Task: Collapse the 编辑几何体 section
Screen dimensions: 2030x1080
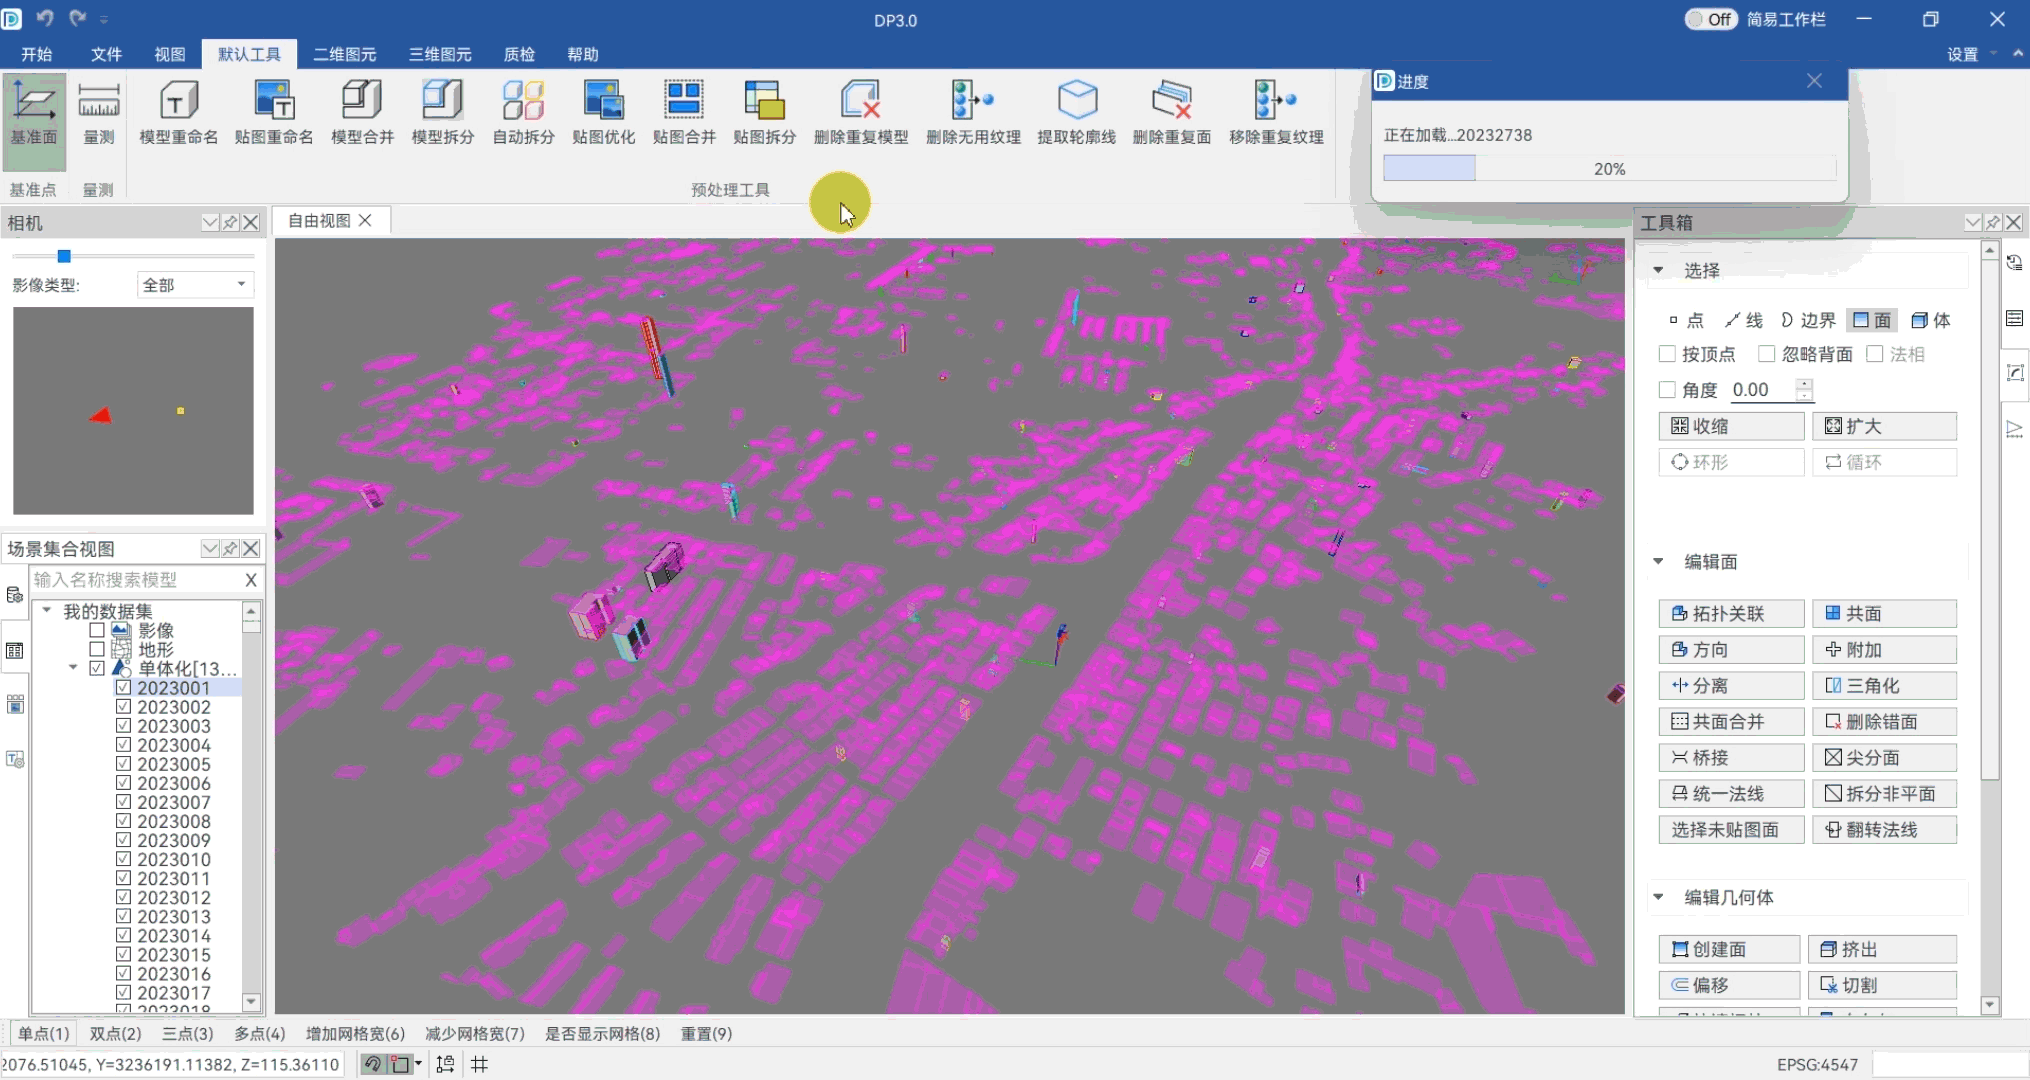Action: [x=1658, y=897]
